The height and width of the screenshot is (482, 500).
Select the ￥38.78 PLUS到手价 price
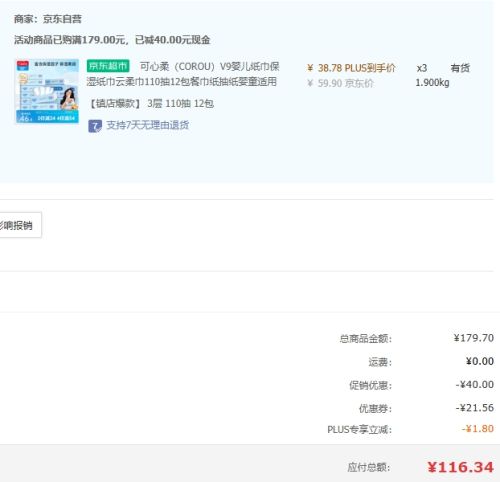(x=351, y=68)
